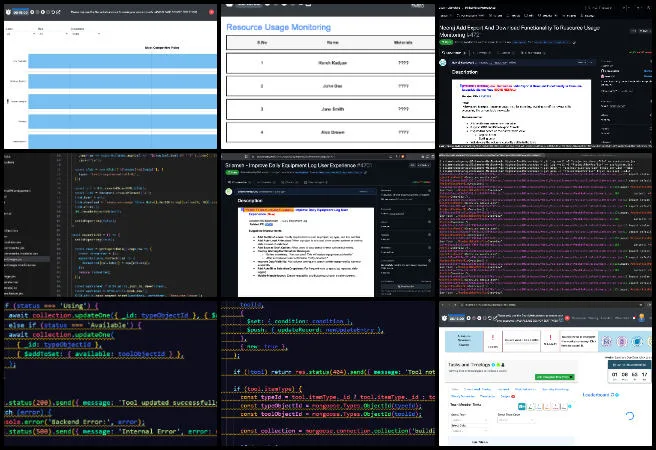Click the red round button in the dashboard header
The image size is (656, 450).
point(567,318)
